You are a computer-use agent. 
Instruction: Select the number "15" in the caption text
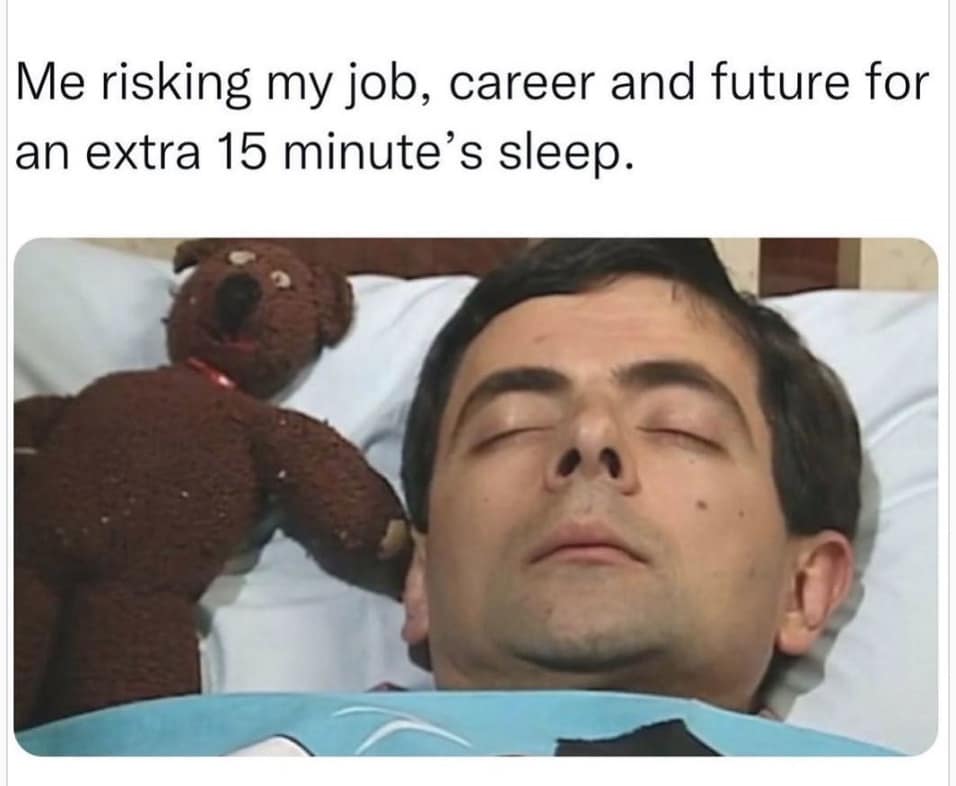tap(240, 151)
